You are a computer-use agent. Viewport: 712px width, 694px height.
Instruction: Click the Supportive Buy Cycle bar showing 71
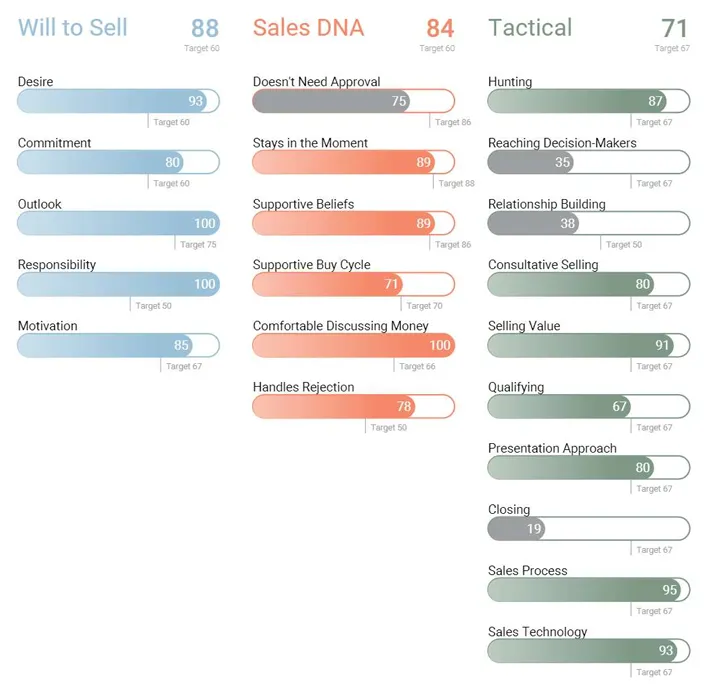click(353, 284)
